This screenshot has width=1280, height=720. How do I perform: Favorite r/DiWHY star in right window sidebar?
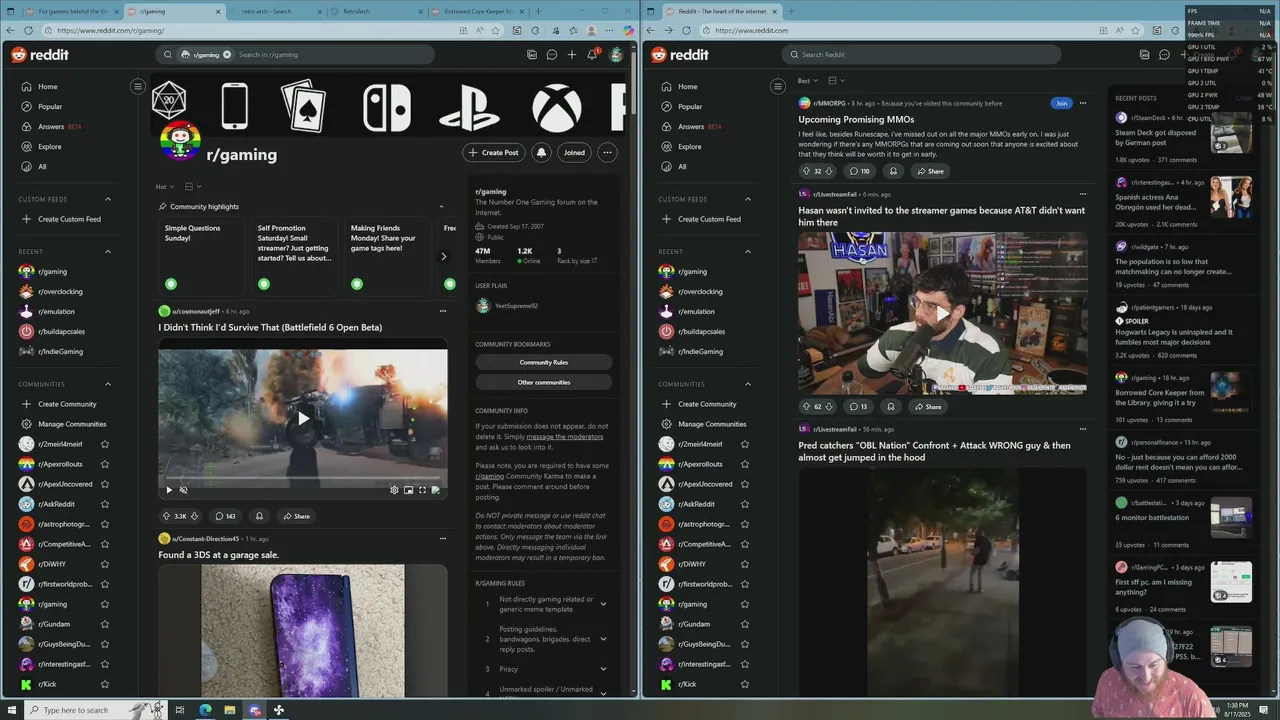pos(745,564)
